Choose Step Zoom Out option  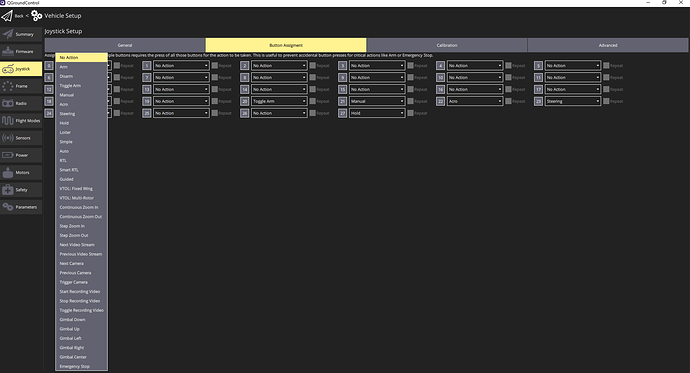coord(81,235)
